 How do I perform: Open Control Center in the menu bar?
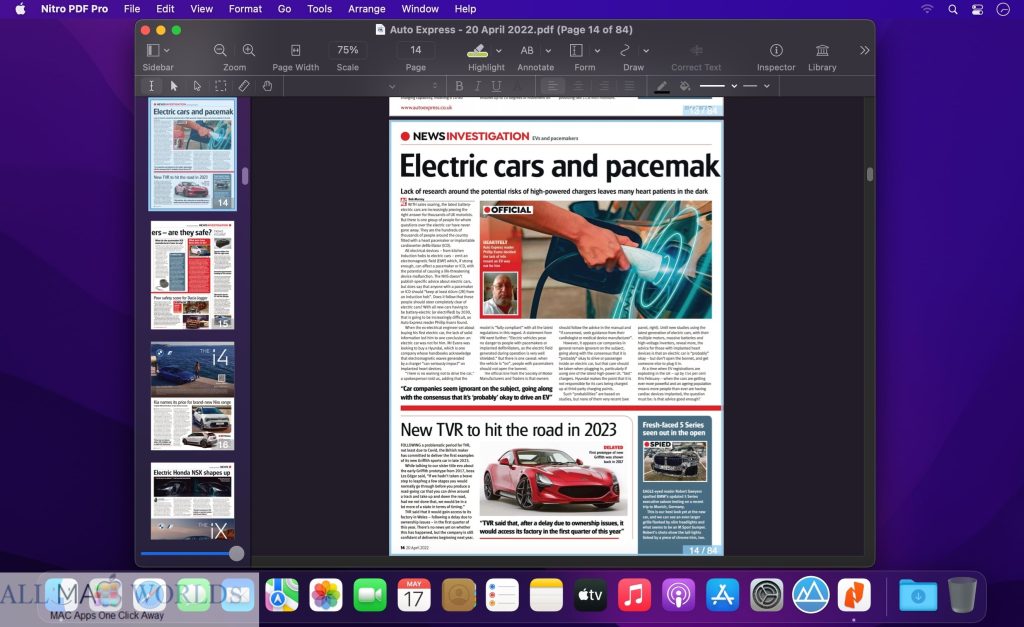click(x=978, y=9)
